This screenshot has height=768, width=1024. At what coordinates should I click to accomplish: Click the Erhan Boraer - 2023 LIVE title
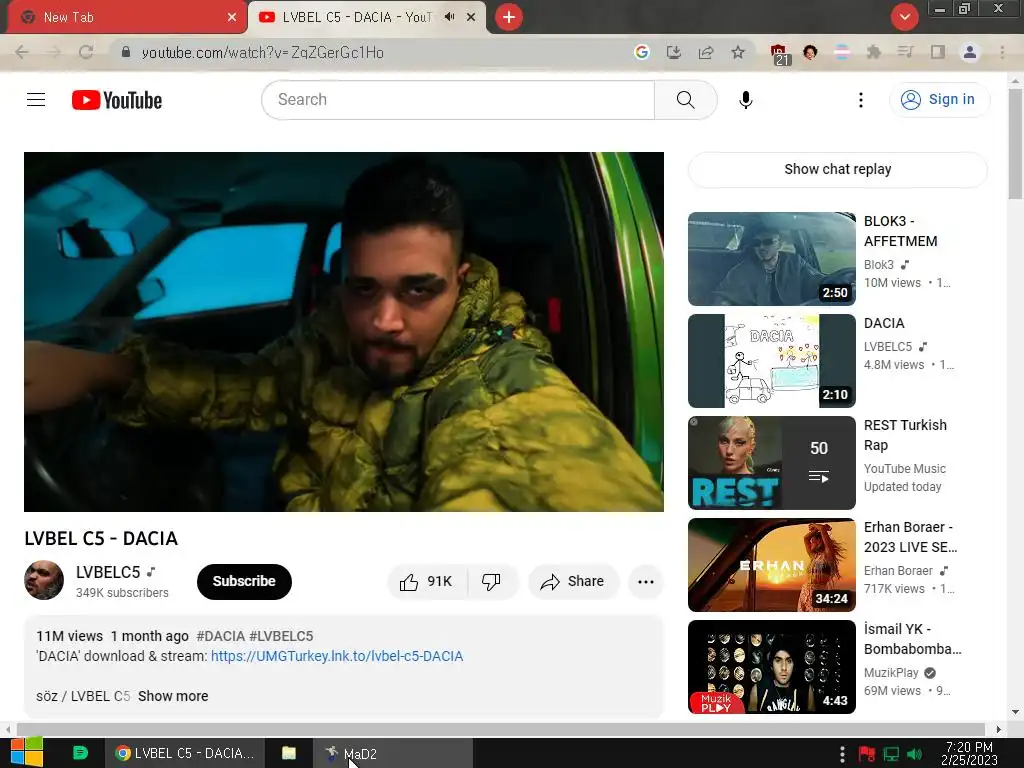[x=910, y=537]
